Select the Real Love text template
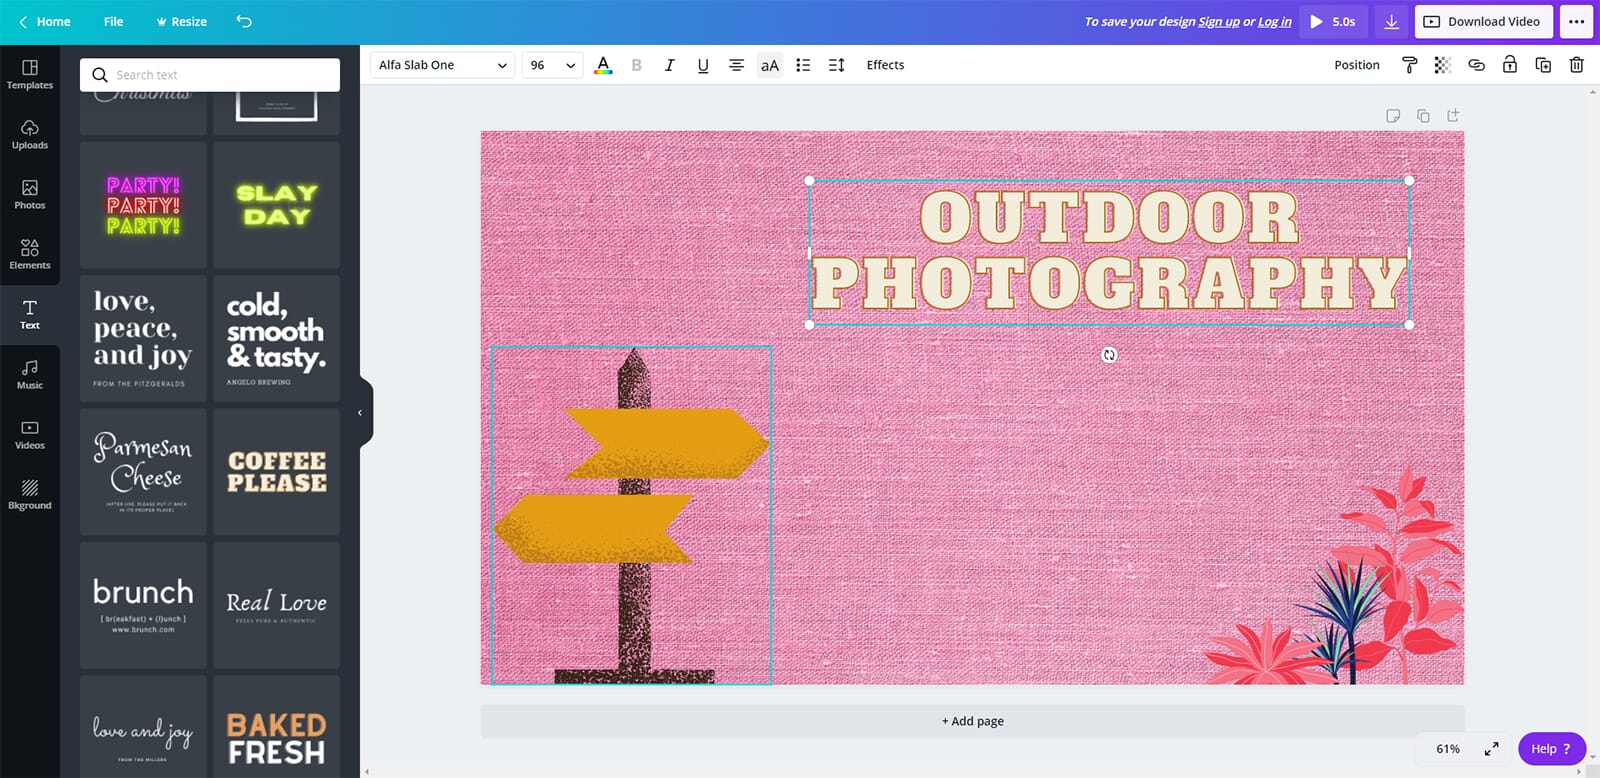The width and height of the screenshot is (1600, 778). pos(277,606)
